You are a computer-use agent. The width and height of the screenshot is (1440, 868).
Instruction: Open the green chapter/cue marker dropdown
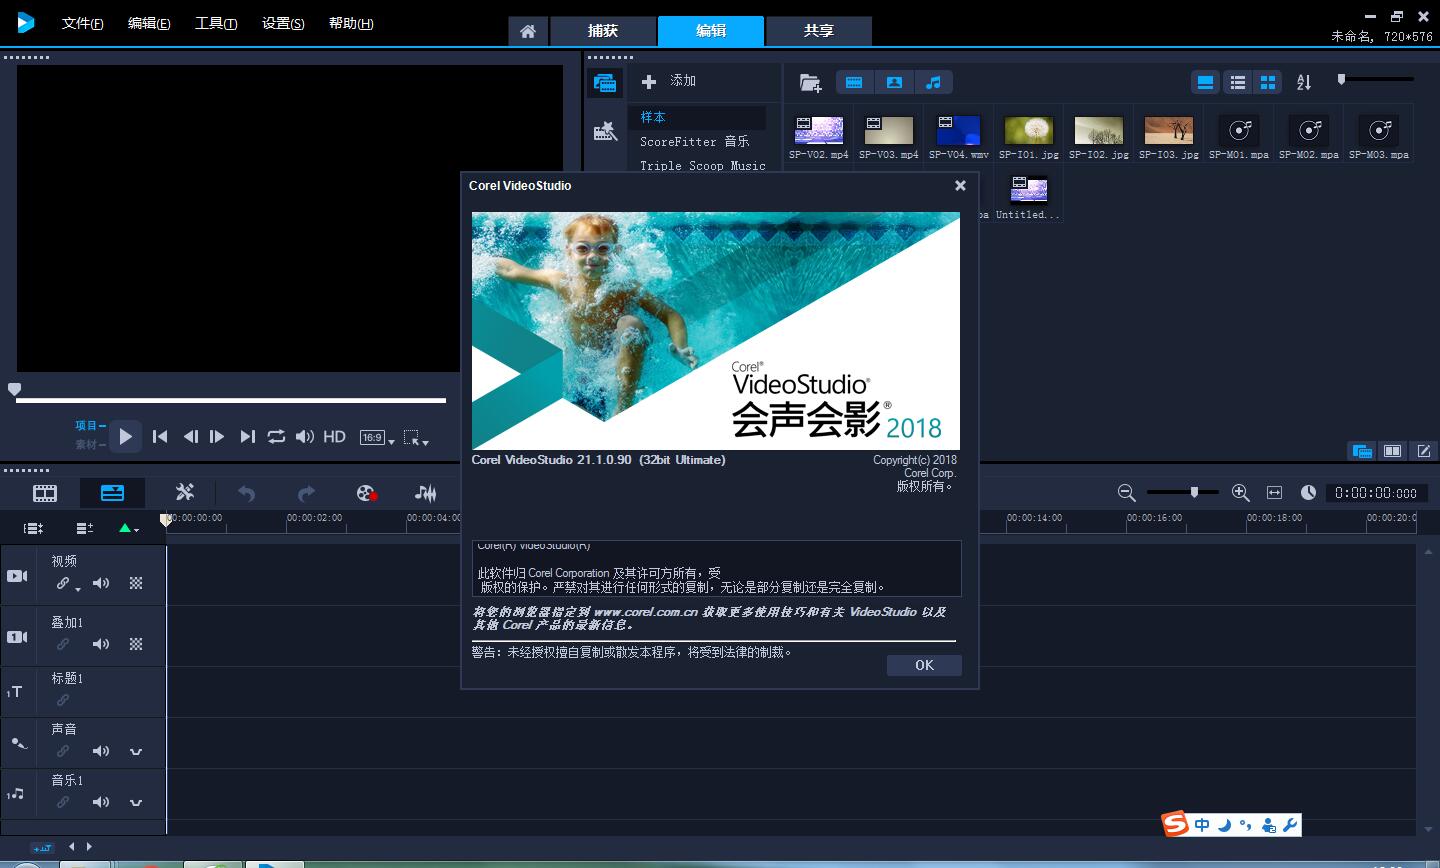point(129,528)
